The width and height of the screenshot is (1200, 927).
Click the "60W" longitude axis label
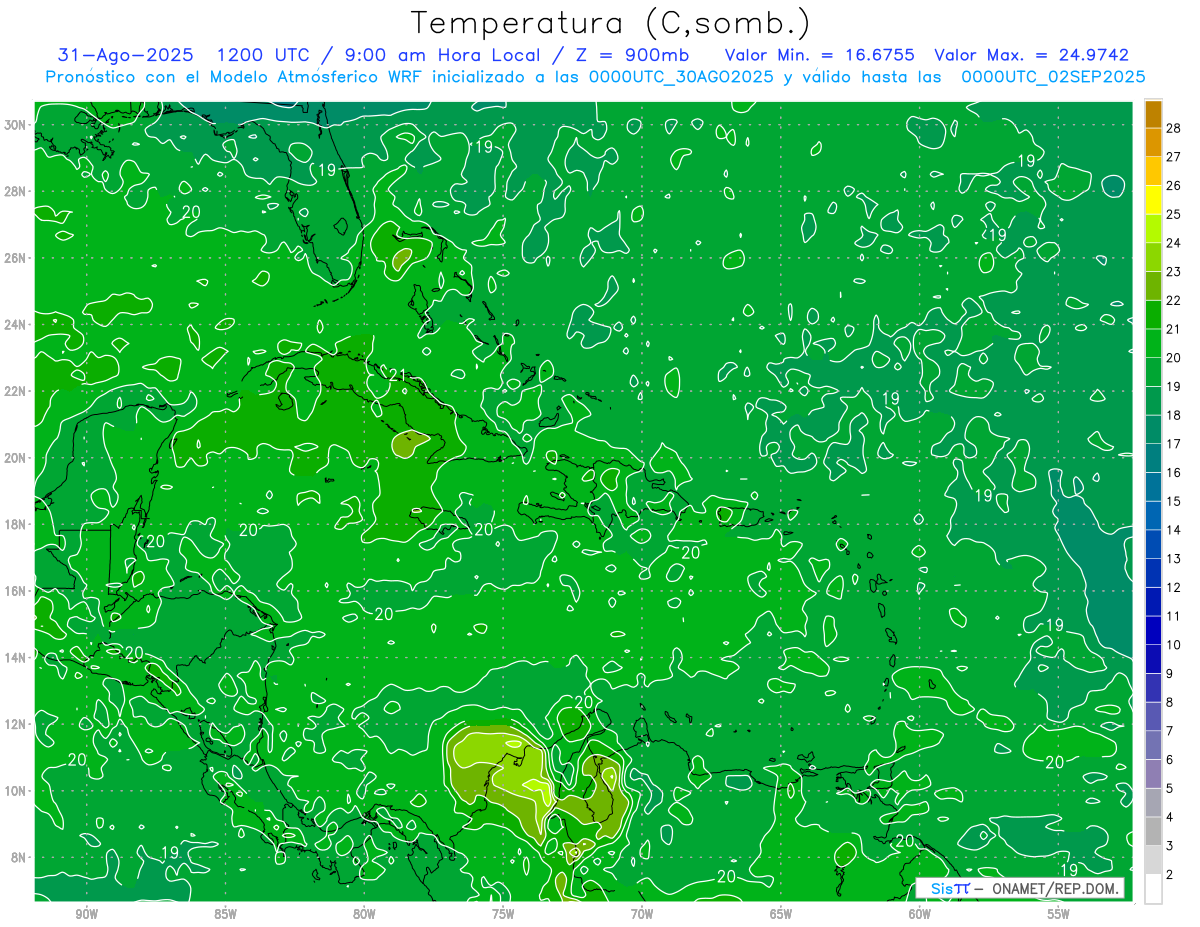click(920, 914)
